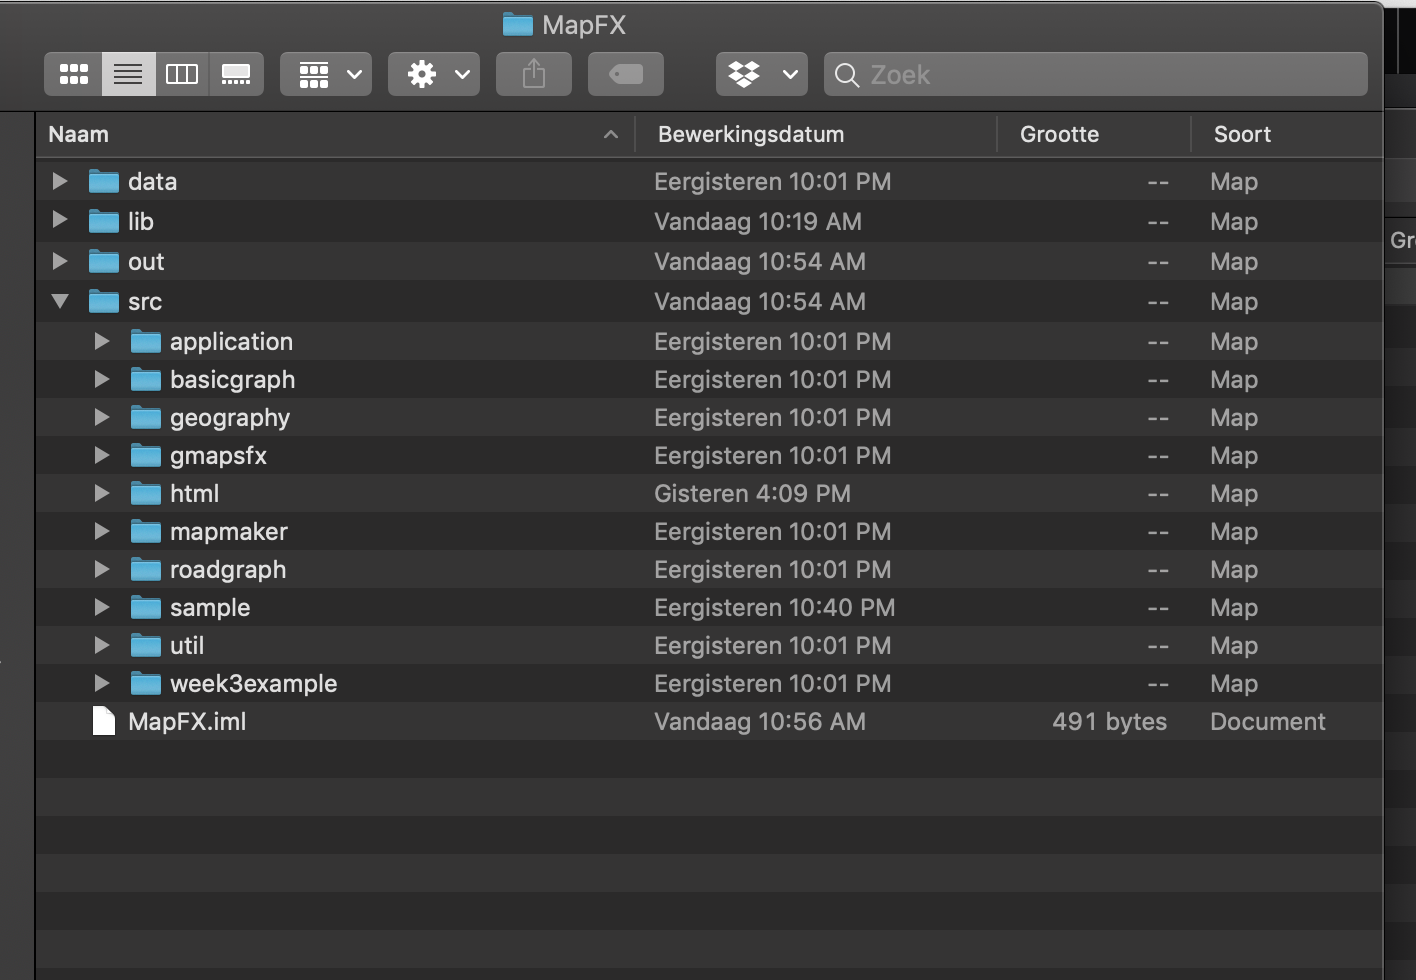
Task: Sort by Bewerkingsdatum column header
Action: coord(816,134)
